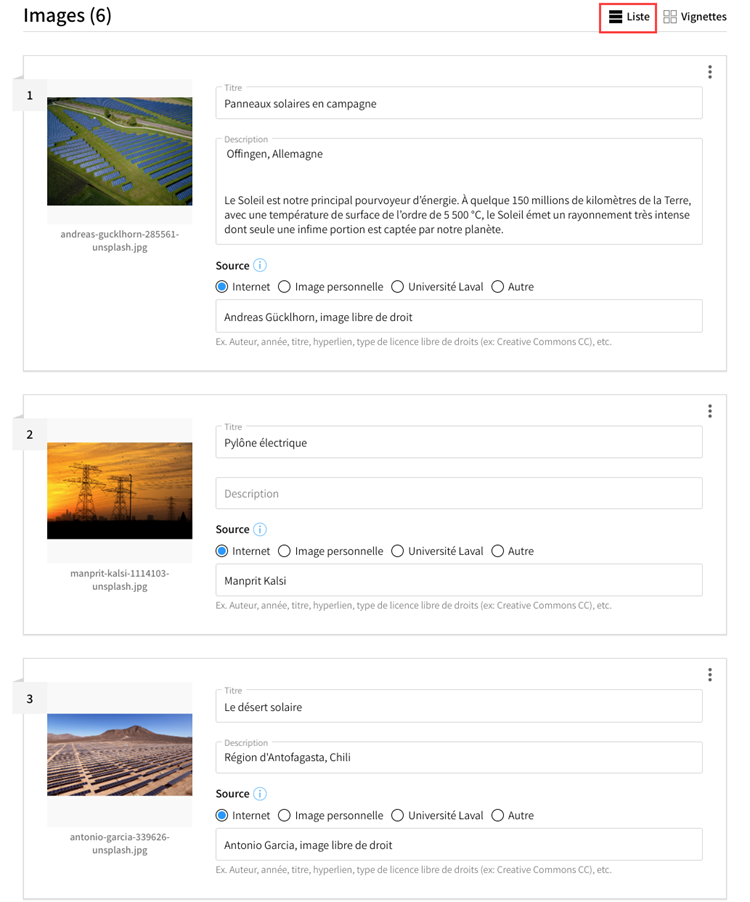Open the three-dot menu for image 1
The height and width of the screenshot is (902, 750).
tap(710, 72)
